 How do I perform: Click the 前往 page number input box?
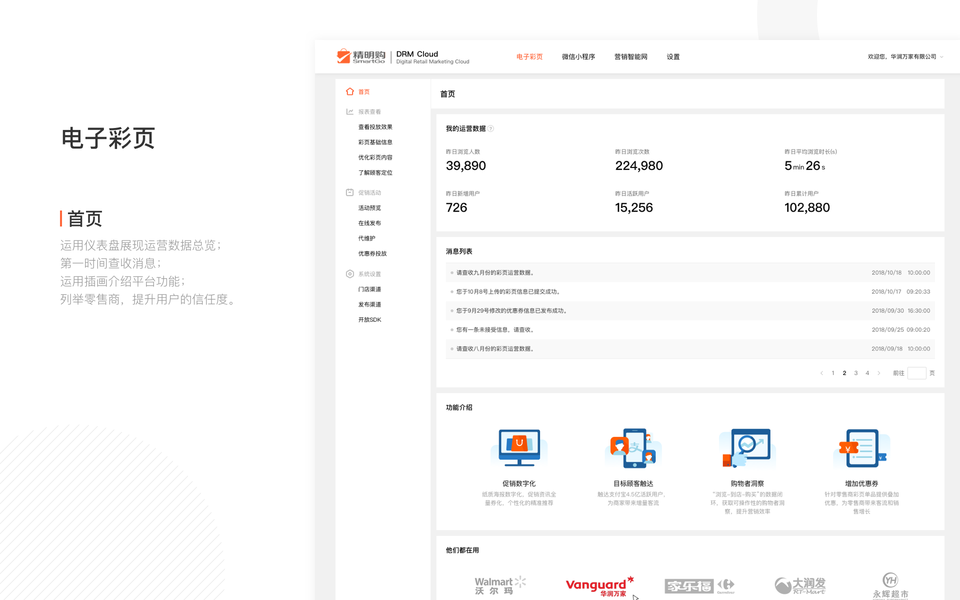(x=917, y=373)
